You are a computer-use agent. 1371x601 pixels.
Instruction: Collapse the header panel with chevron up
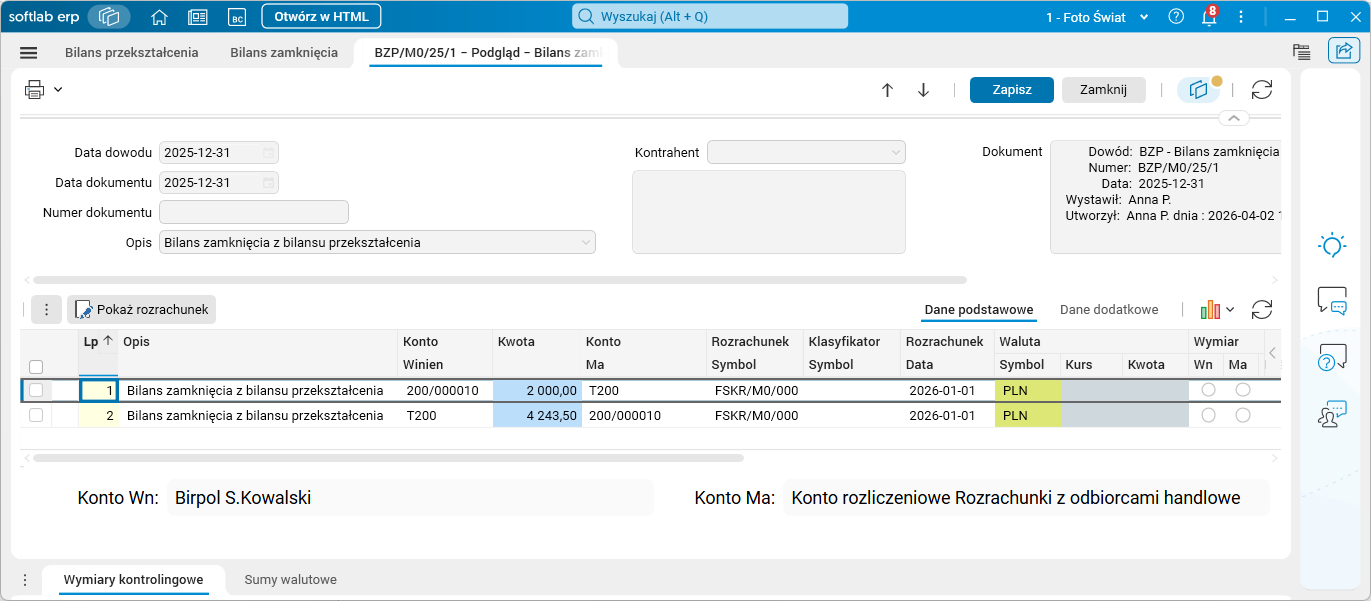1234,118
